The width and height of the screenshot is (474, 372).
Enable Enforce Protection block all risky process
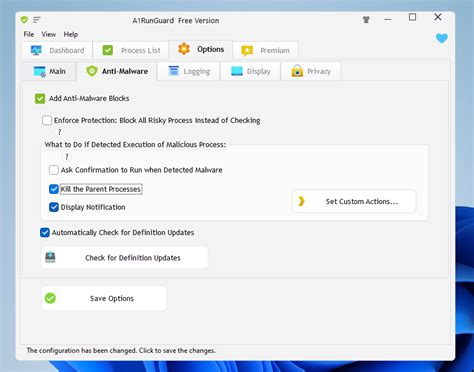point(47,120)
